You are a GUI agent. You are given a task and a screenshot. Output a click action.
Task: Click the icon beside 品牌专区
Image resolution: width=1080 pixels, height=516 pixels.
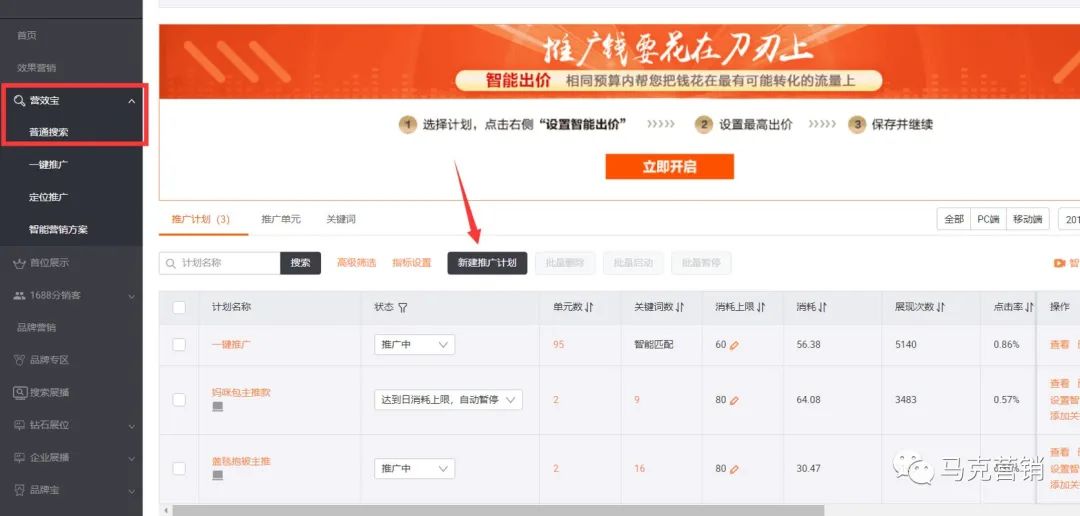tap(19, 360)
